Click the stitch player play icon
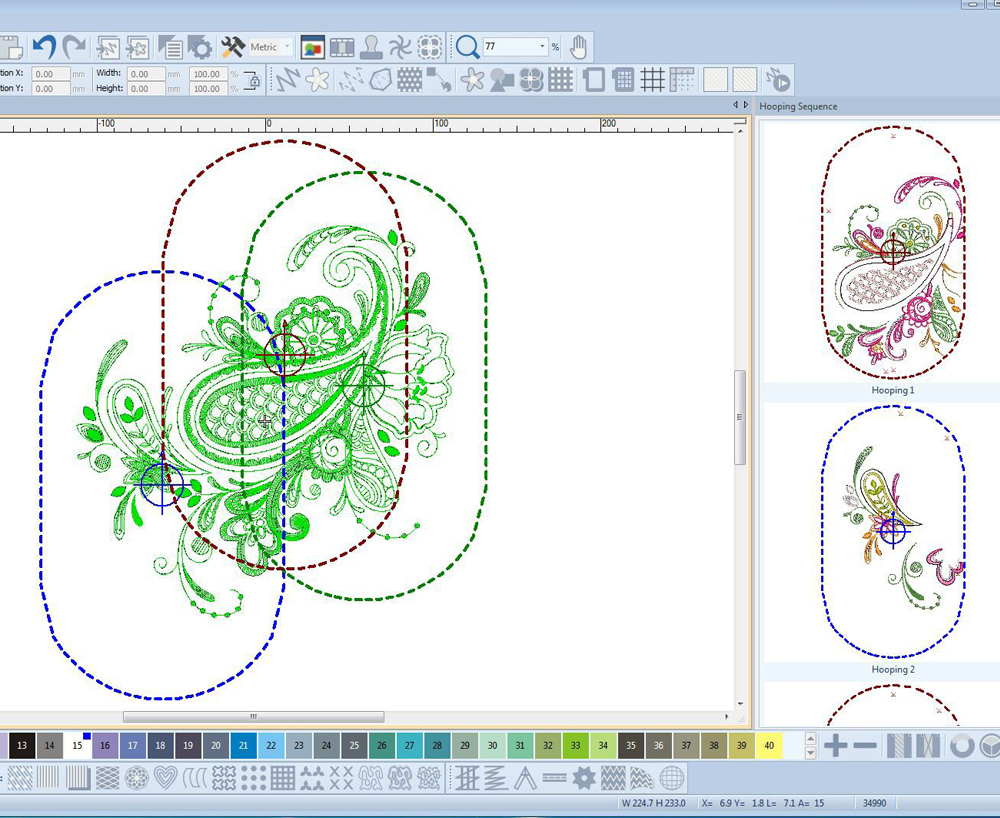The width and height of the screenshot is (1000, 818). pos(778,80)
